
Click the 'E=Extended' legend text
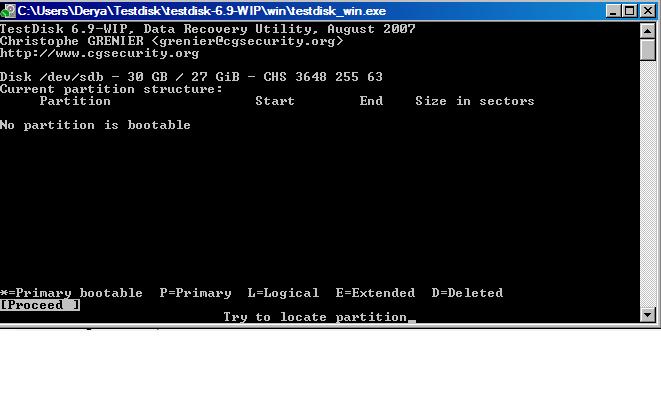(375, 293)
